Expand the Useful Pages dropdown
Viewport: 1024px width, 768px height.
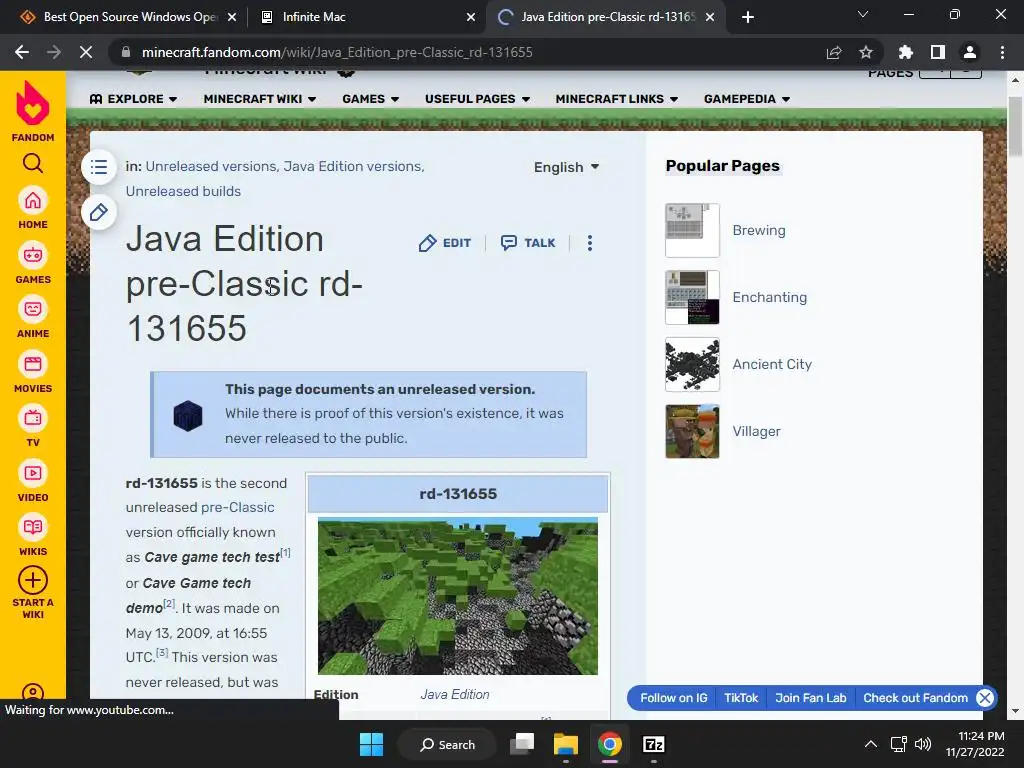click(x=477, y=99)
